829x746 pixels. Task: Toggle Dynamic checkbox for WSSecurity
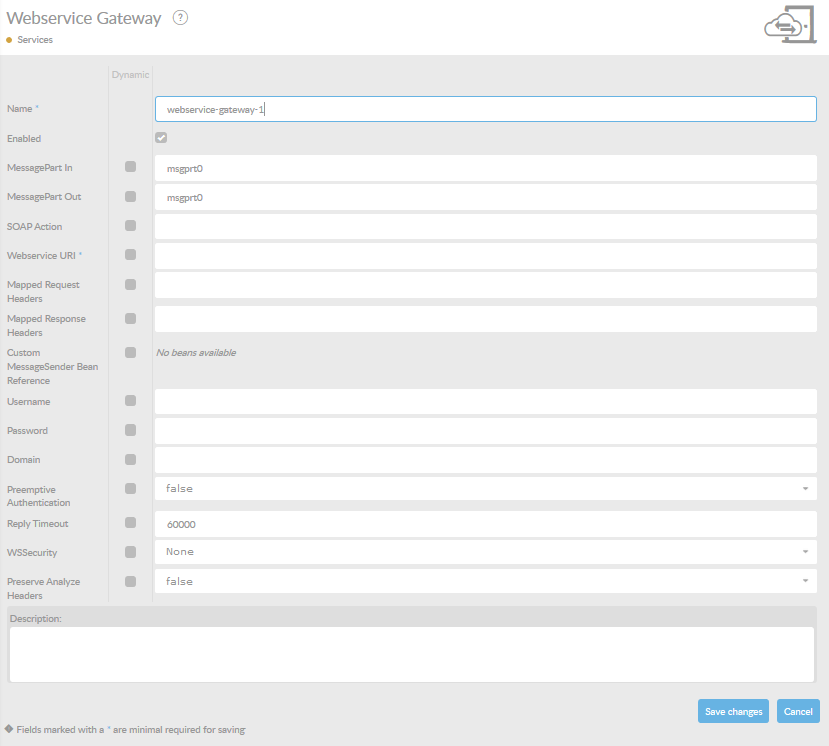click(131, 552)
